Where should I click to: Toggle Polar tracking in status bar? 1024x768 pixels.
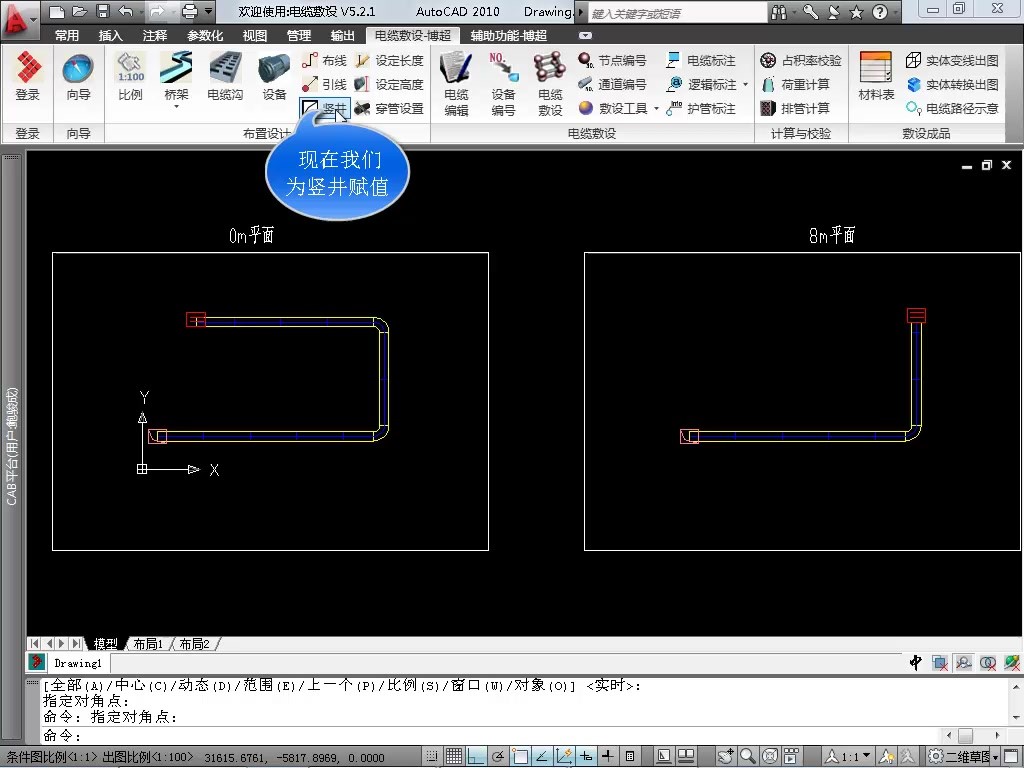[x=498, y=757]
